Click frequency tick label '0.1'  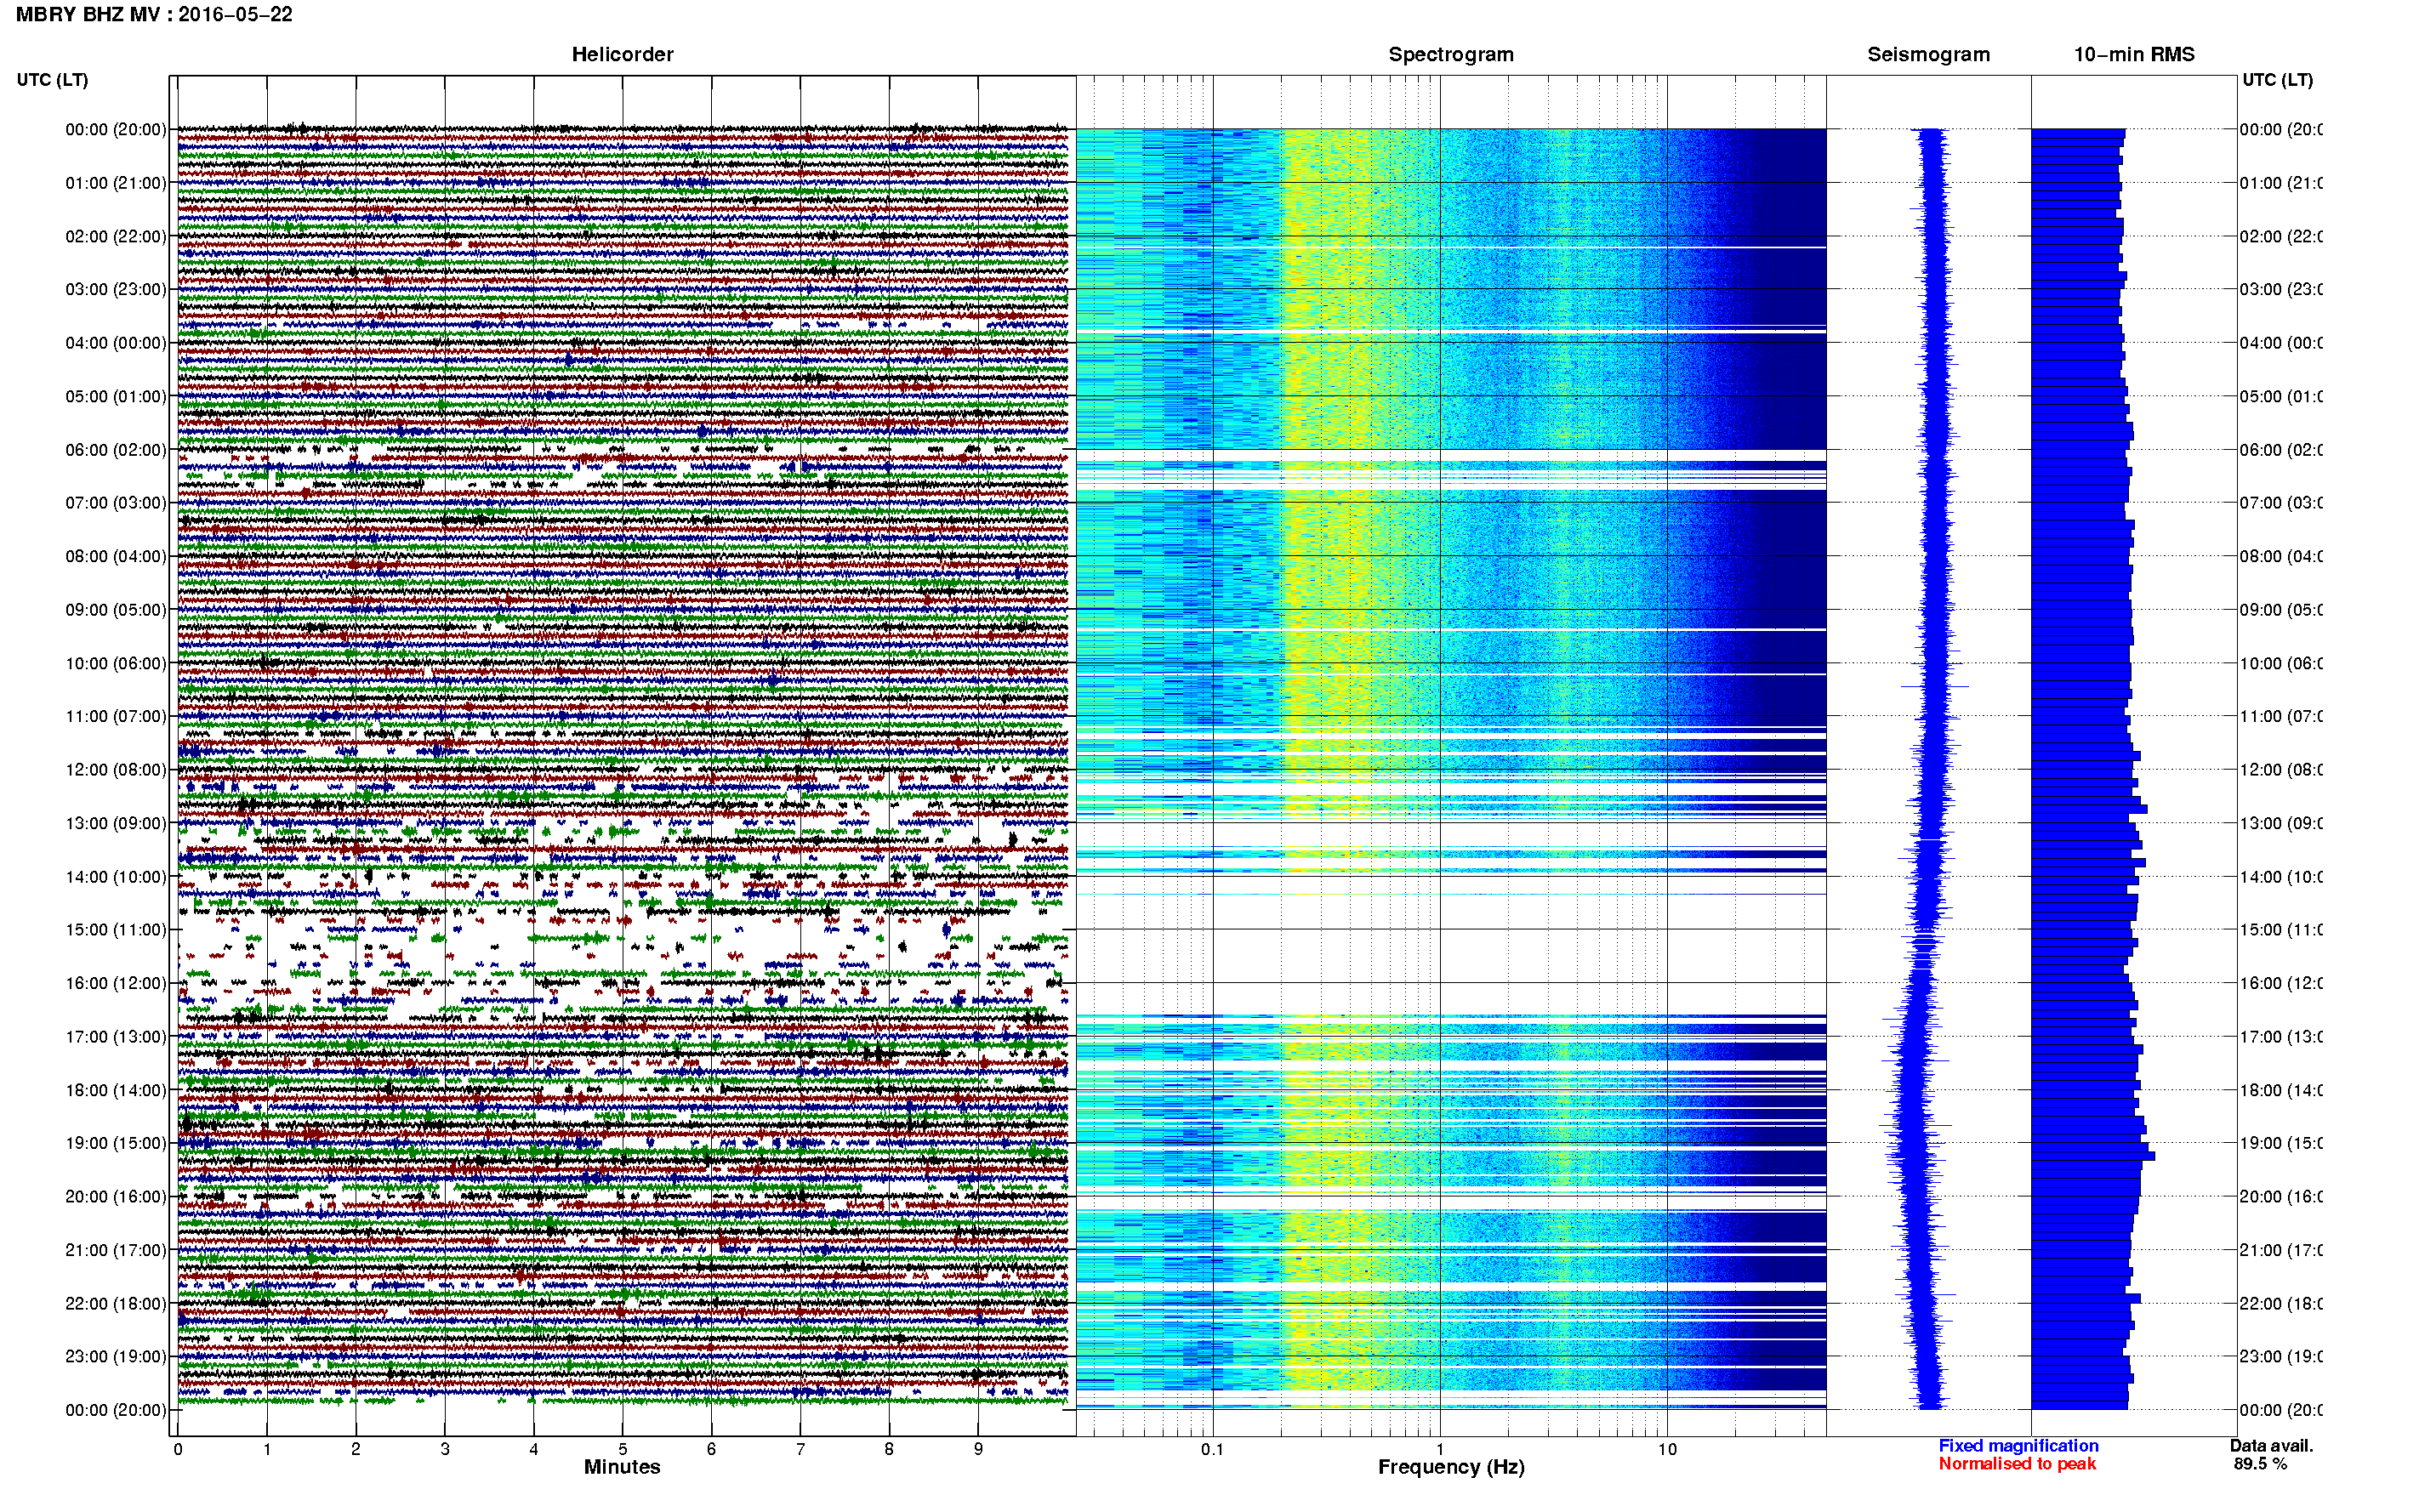[1212, 1449]
